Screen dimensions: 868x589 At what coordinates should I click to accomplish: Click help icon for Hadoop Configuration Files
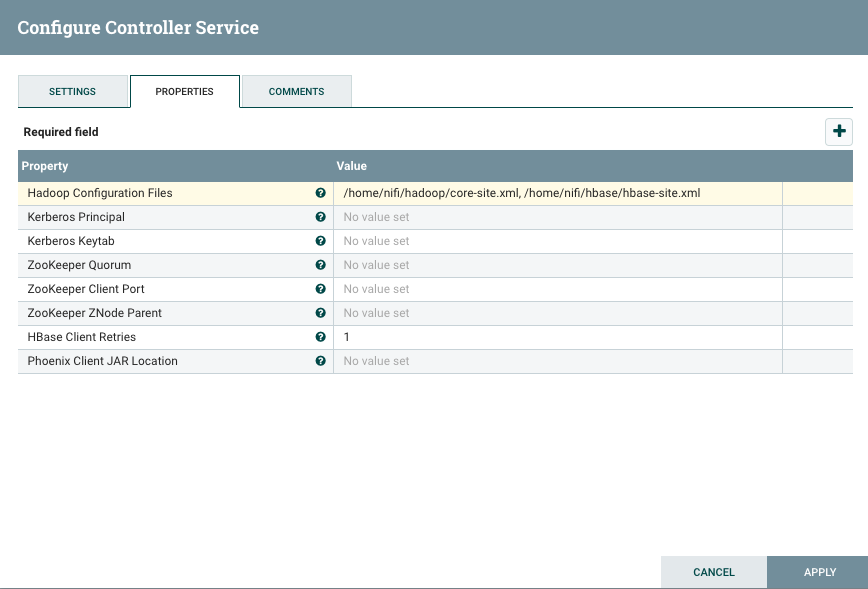click(x=320, y=193)
